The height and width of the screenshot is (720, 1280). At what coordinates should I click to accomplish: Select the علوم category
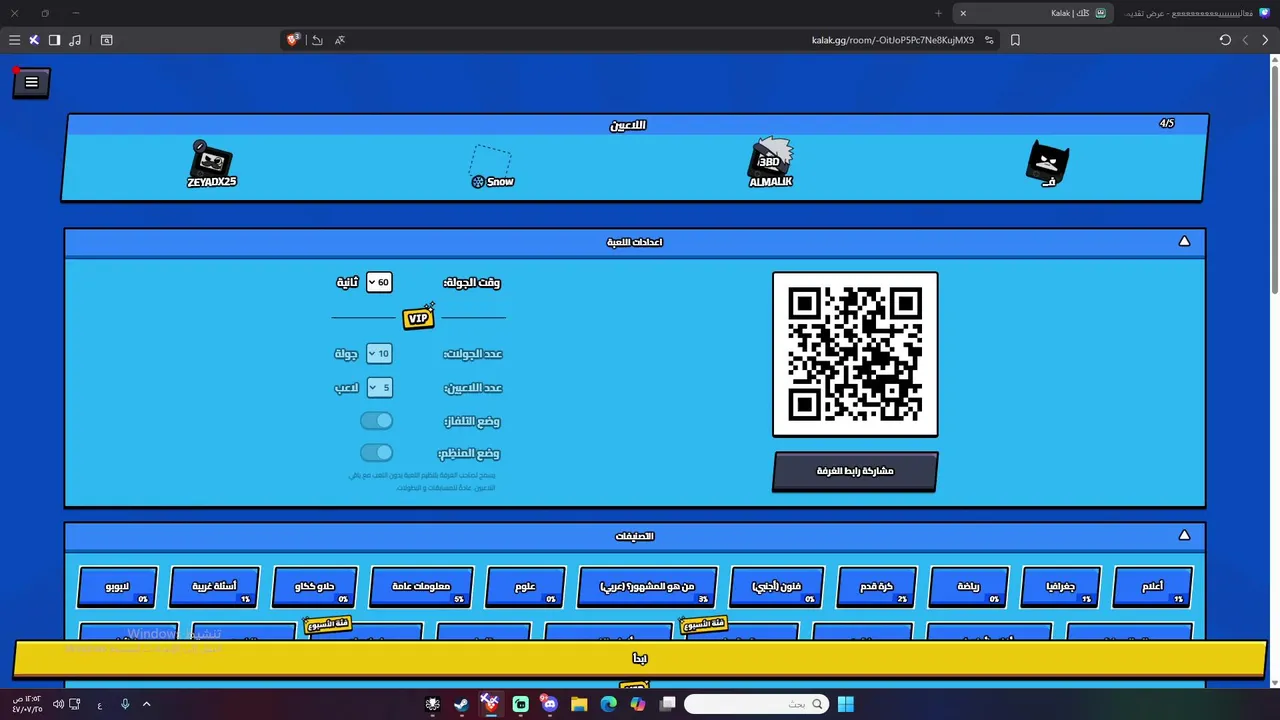(x=525, y=587)
